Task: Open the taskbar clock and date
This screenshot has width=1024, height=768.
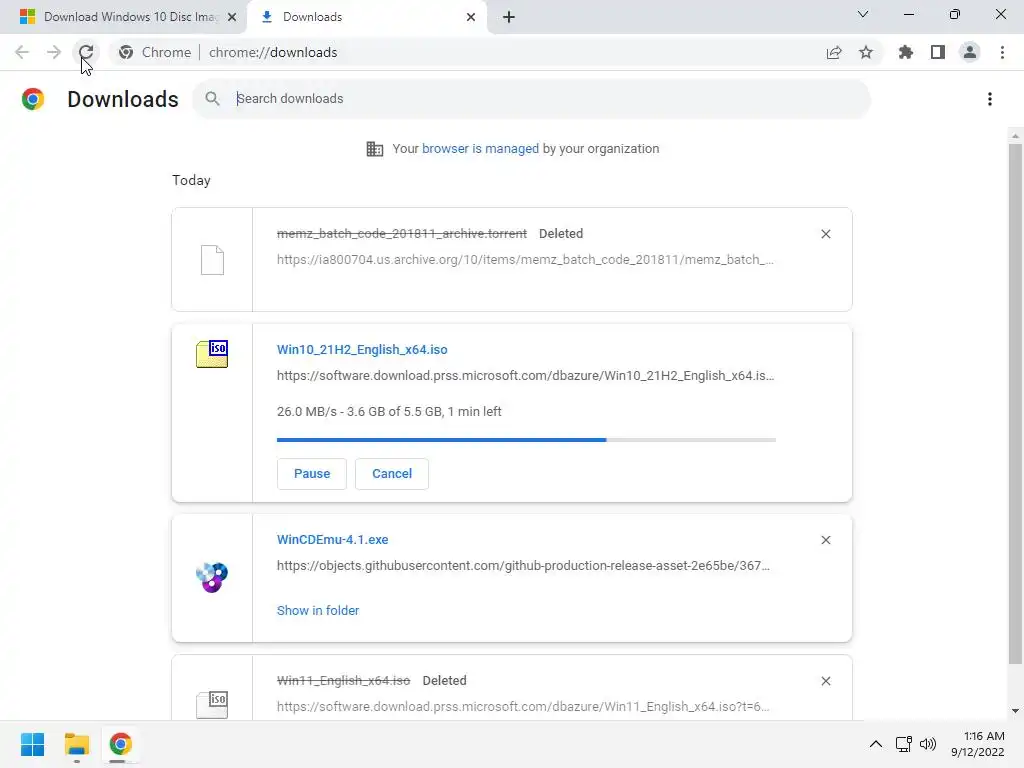Action: (x=978, y=744)
